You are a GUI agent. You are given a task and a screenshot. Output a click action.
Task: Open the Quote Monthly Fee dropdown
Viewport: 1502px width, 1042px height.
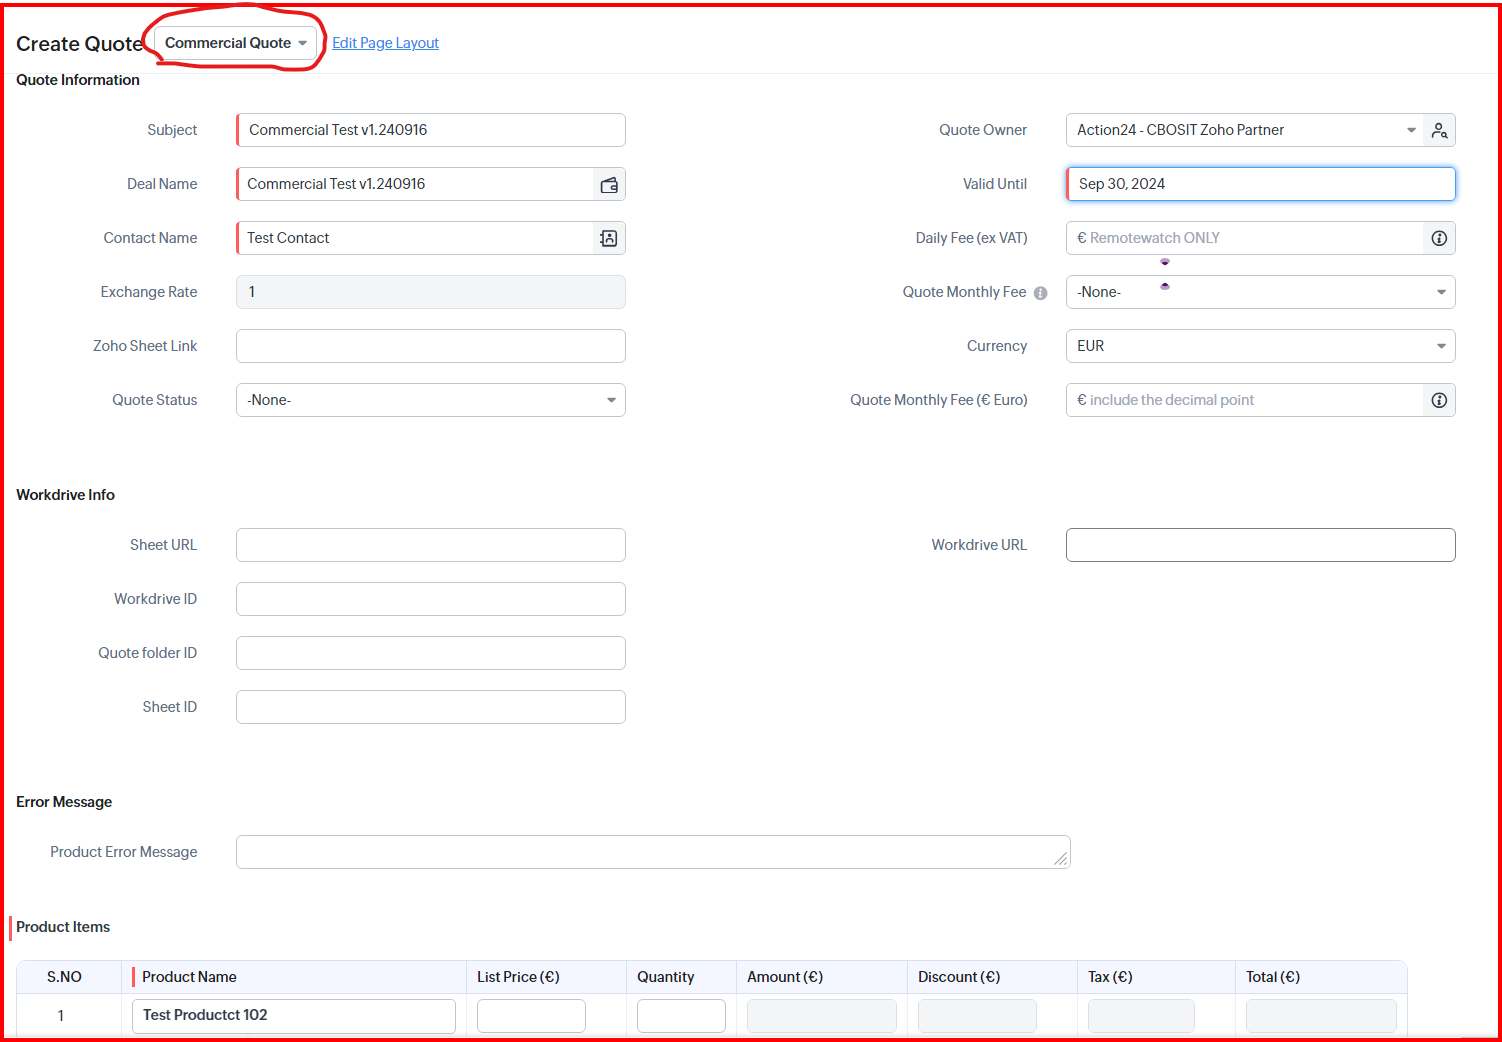[x=1260, y=292]
